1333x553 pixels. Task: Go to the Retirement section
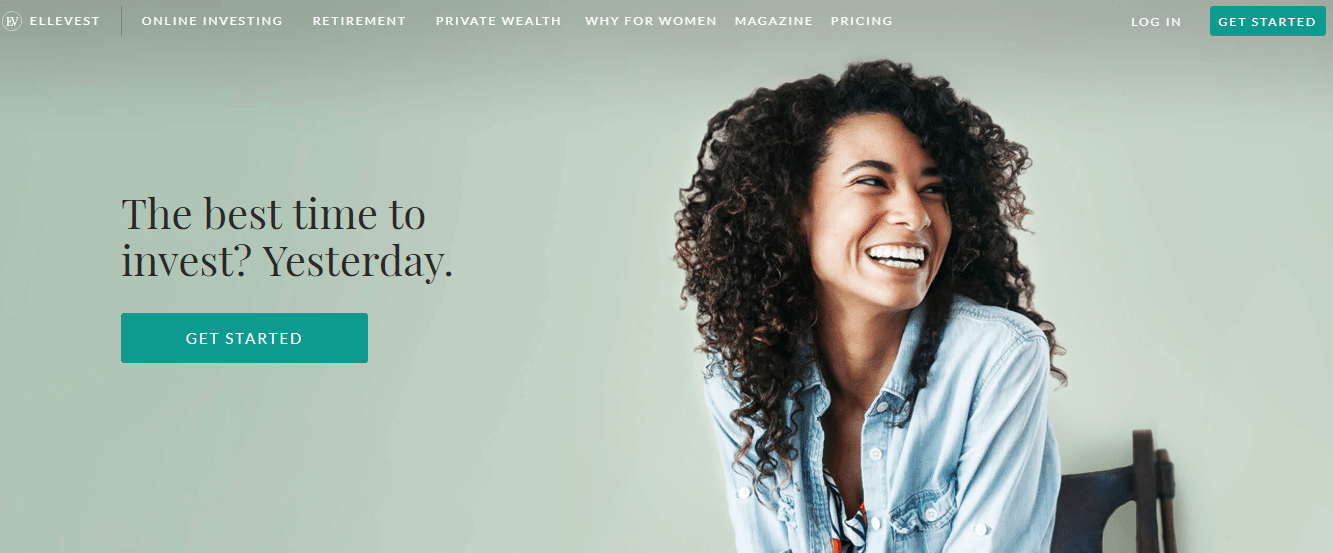pos(359,21)
